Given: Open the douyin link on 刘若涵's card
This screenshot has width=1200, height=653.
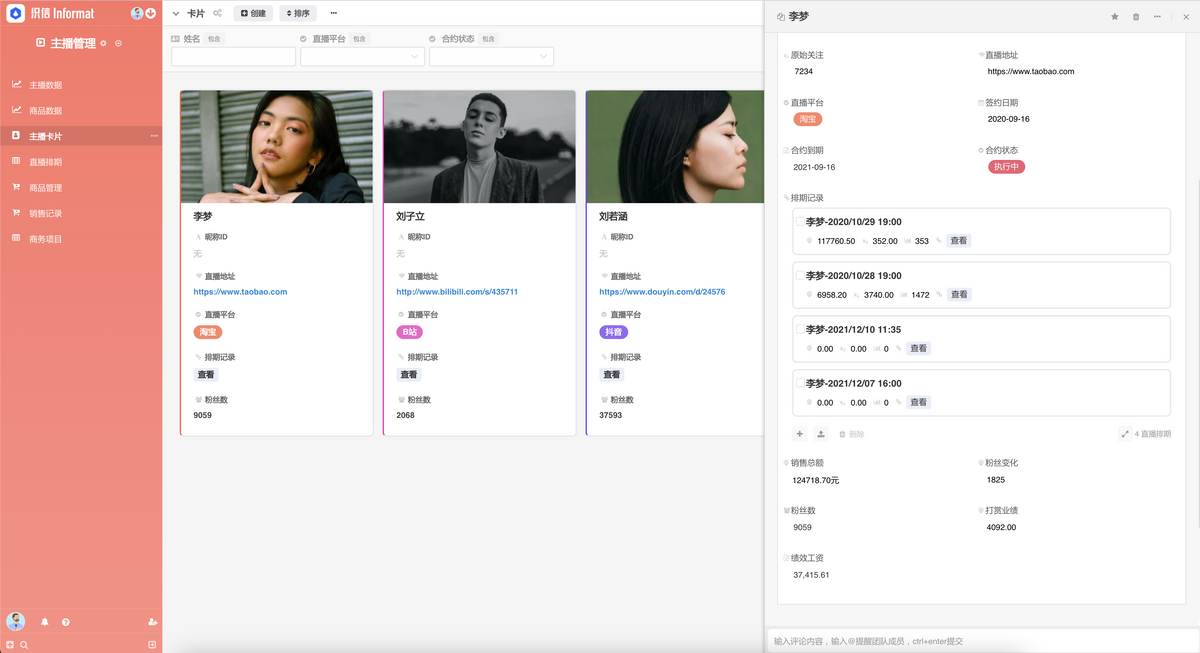Looking at the screenshot, I should pyautogui.click(x=662, y=292).
